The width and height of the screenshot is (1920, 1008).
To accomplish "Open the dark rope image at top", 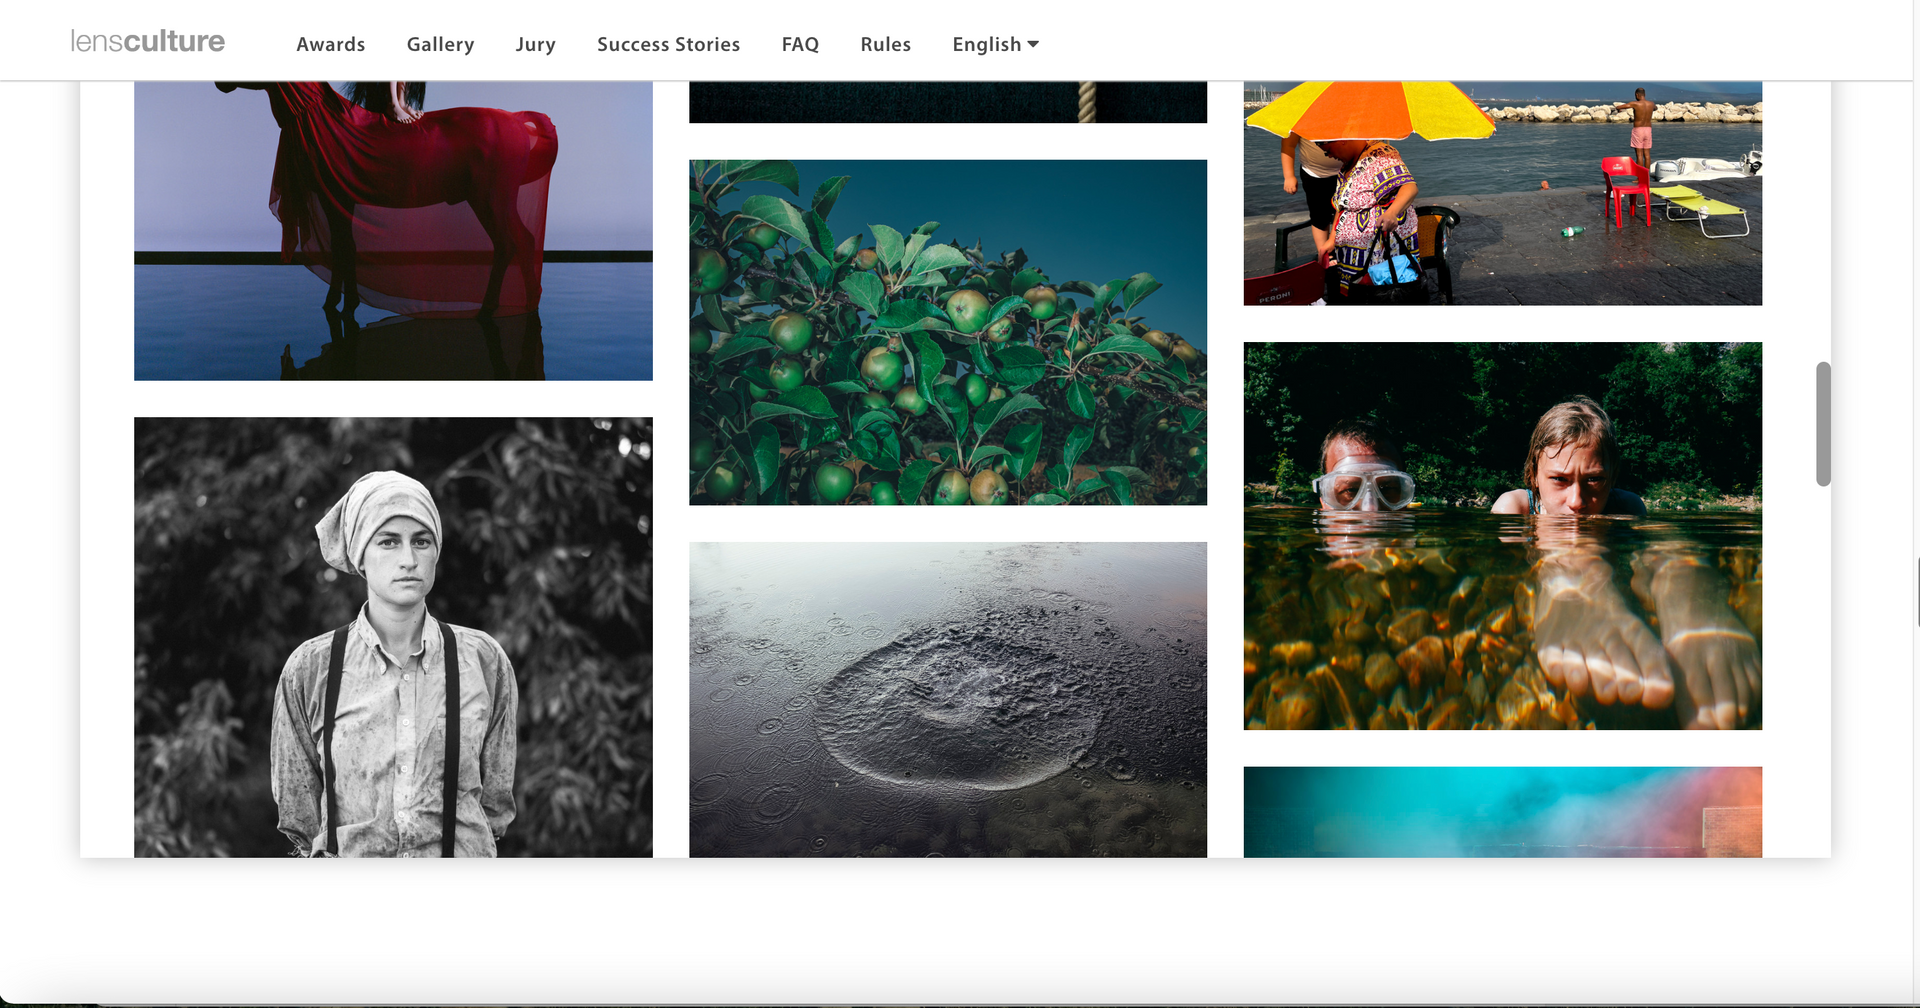I will (x=947, y=100).
